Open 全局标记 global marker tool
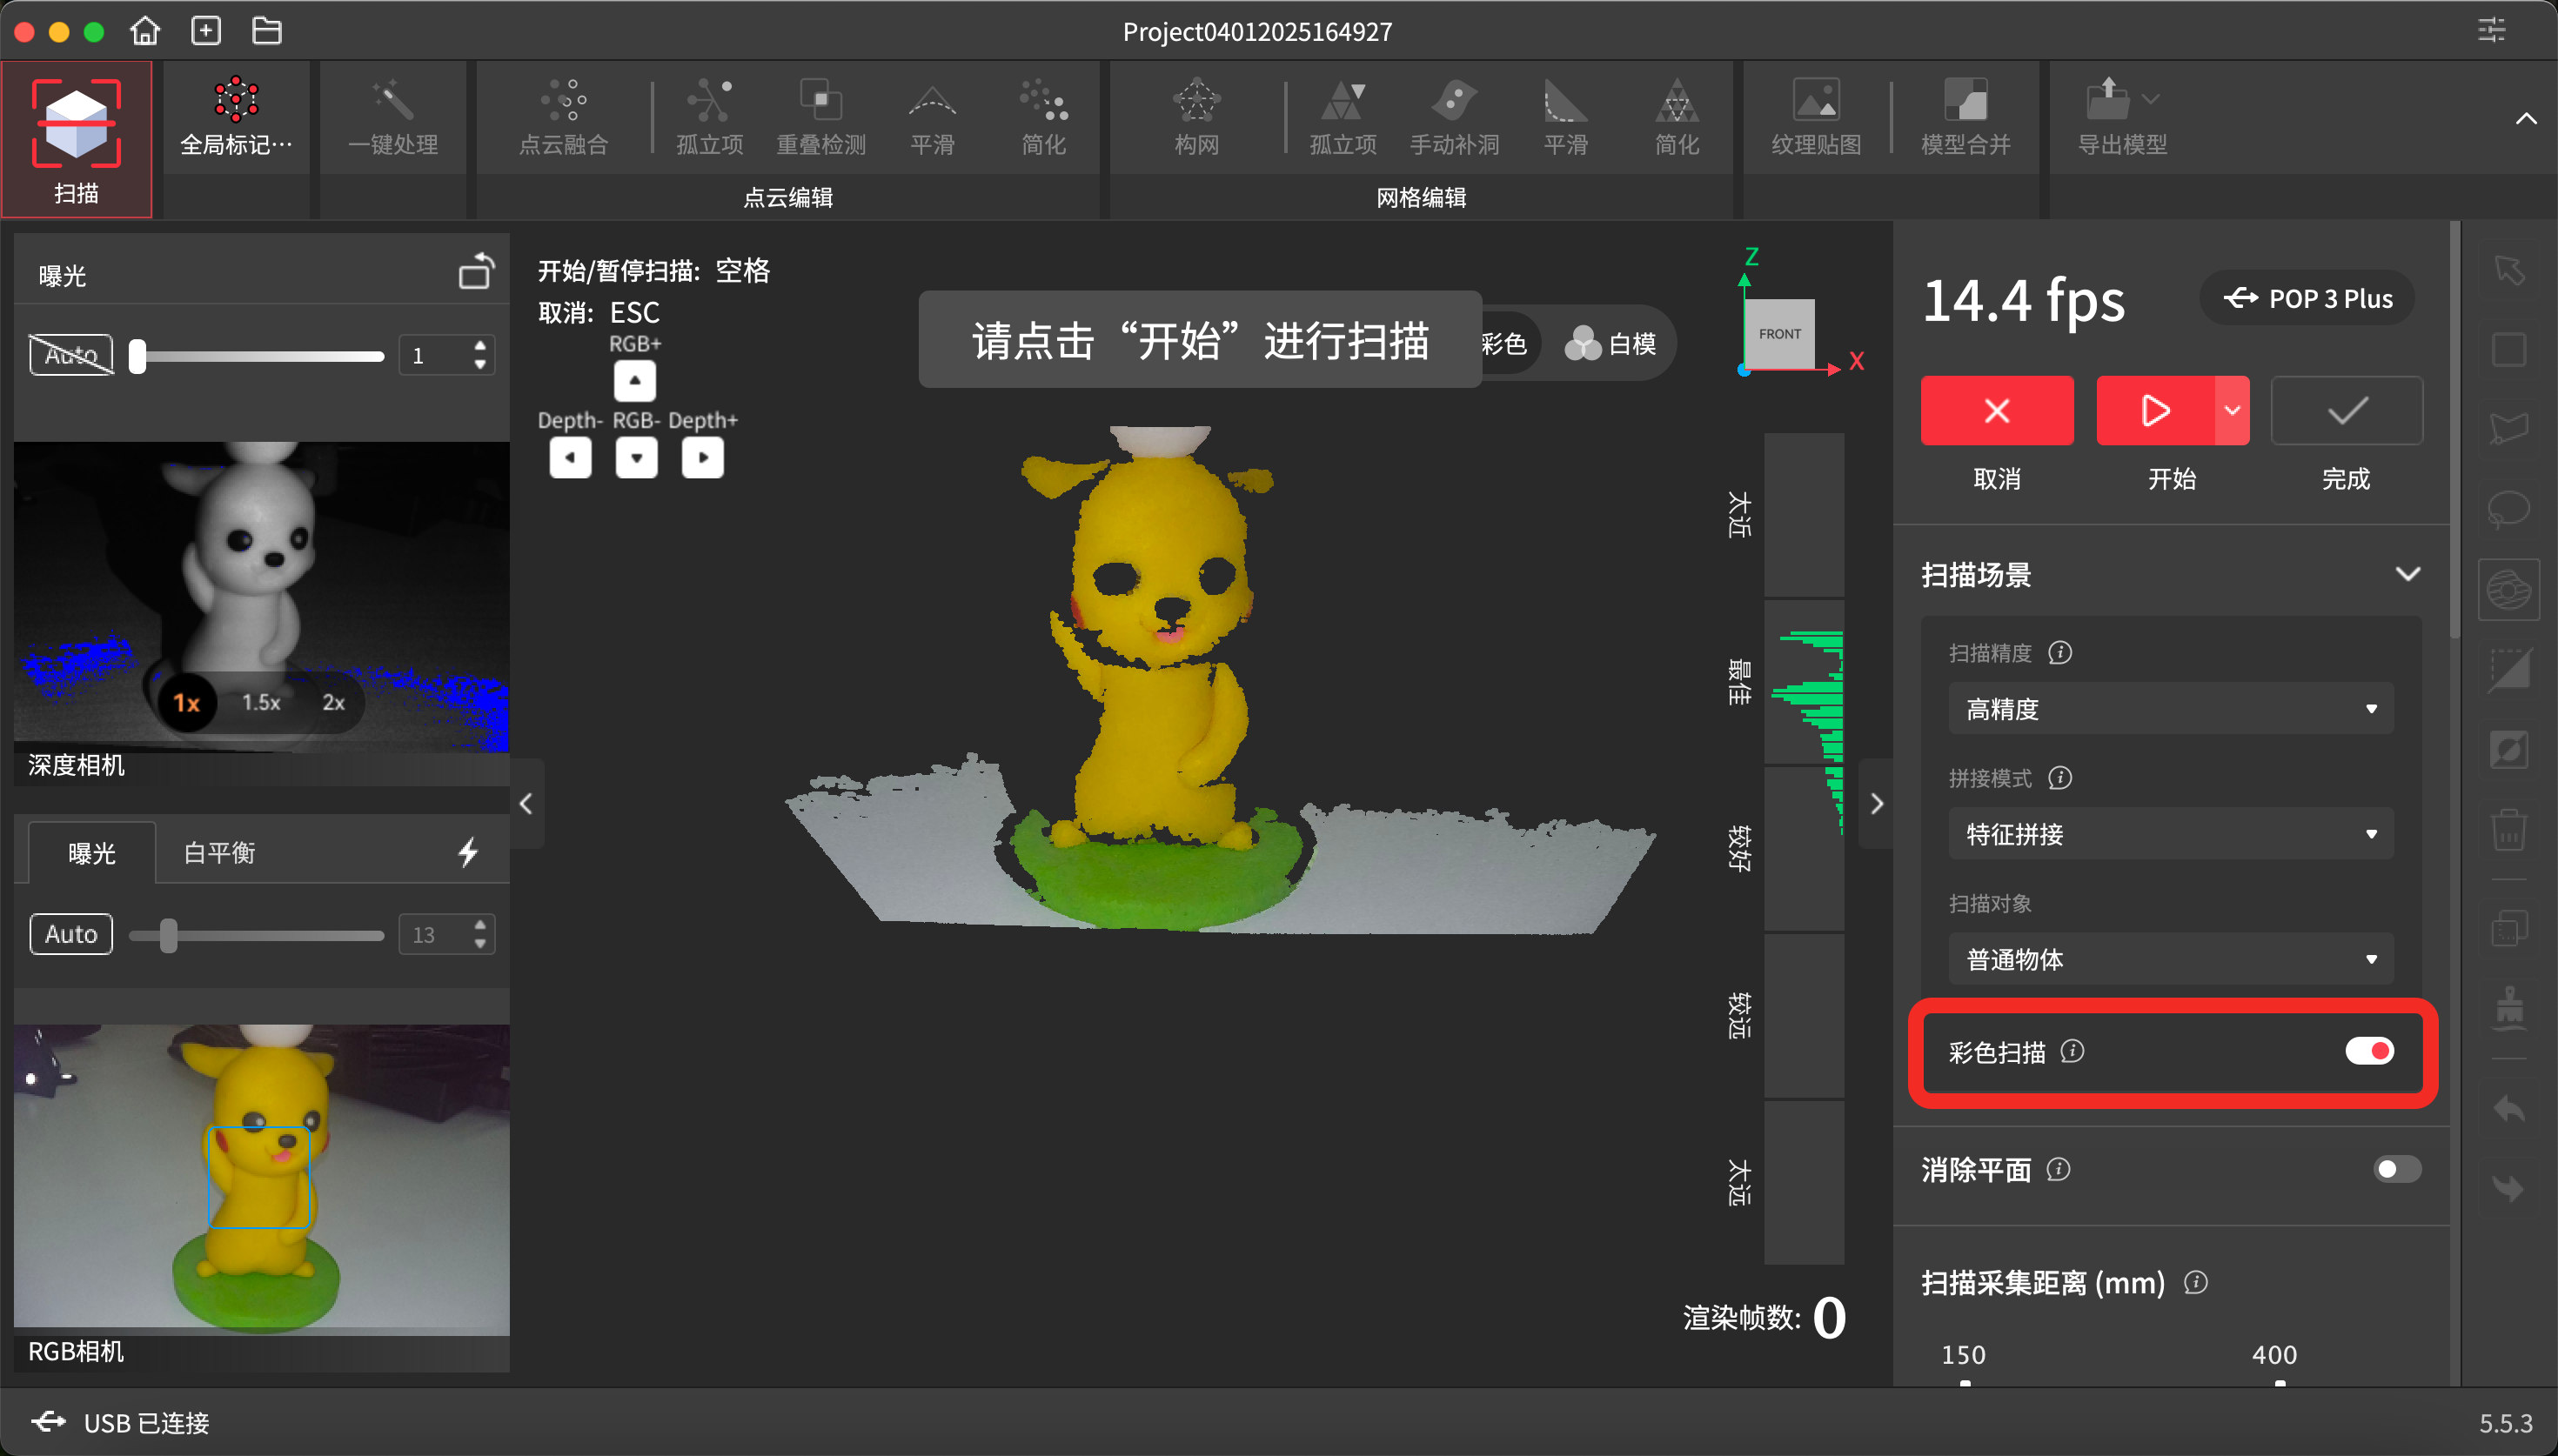This screenshot has width=2558, height=1456. point(236,118)
